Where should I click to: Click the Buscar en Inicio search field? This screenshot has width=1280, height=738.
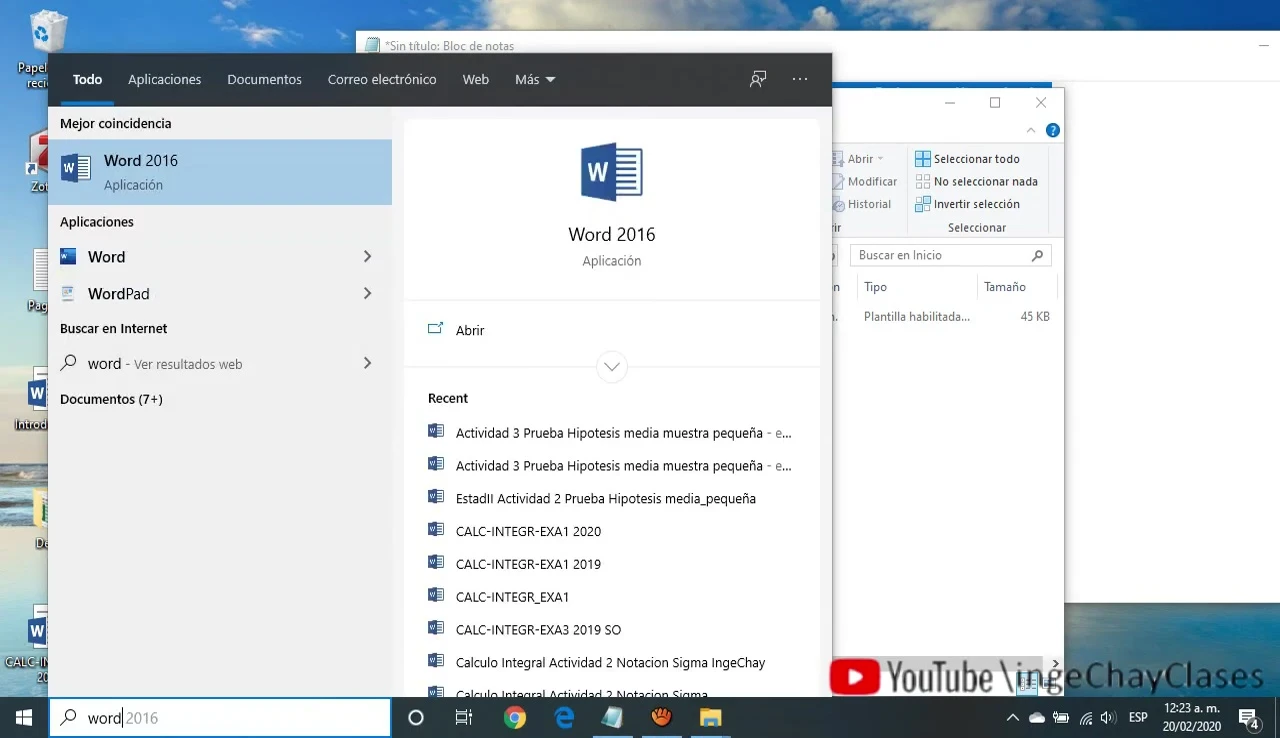click(x=950, y=255)
